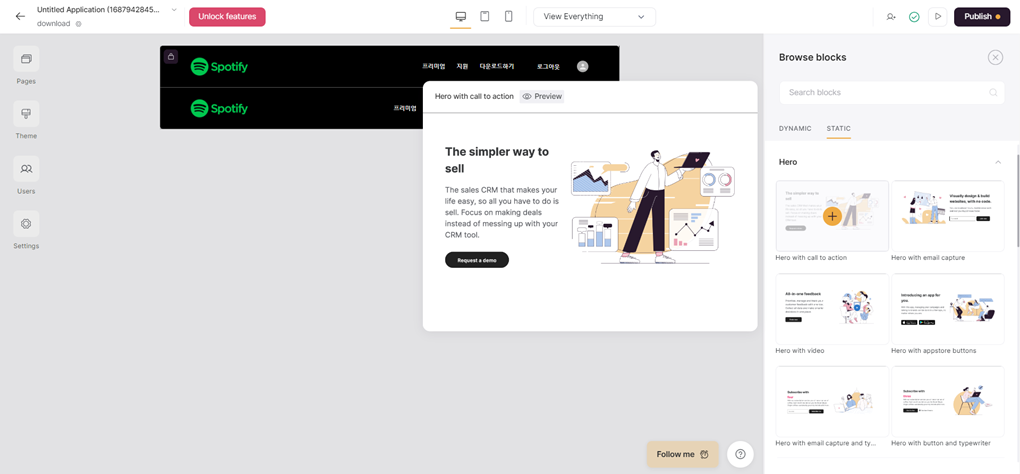Screen dimensions: 1020x474
Task: Click the first Spotify logo in canvas
Action: click(219, 66)
